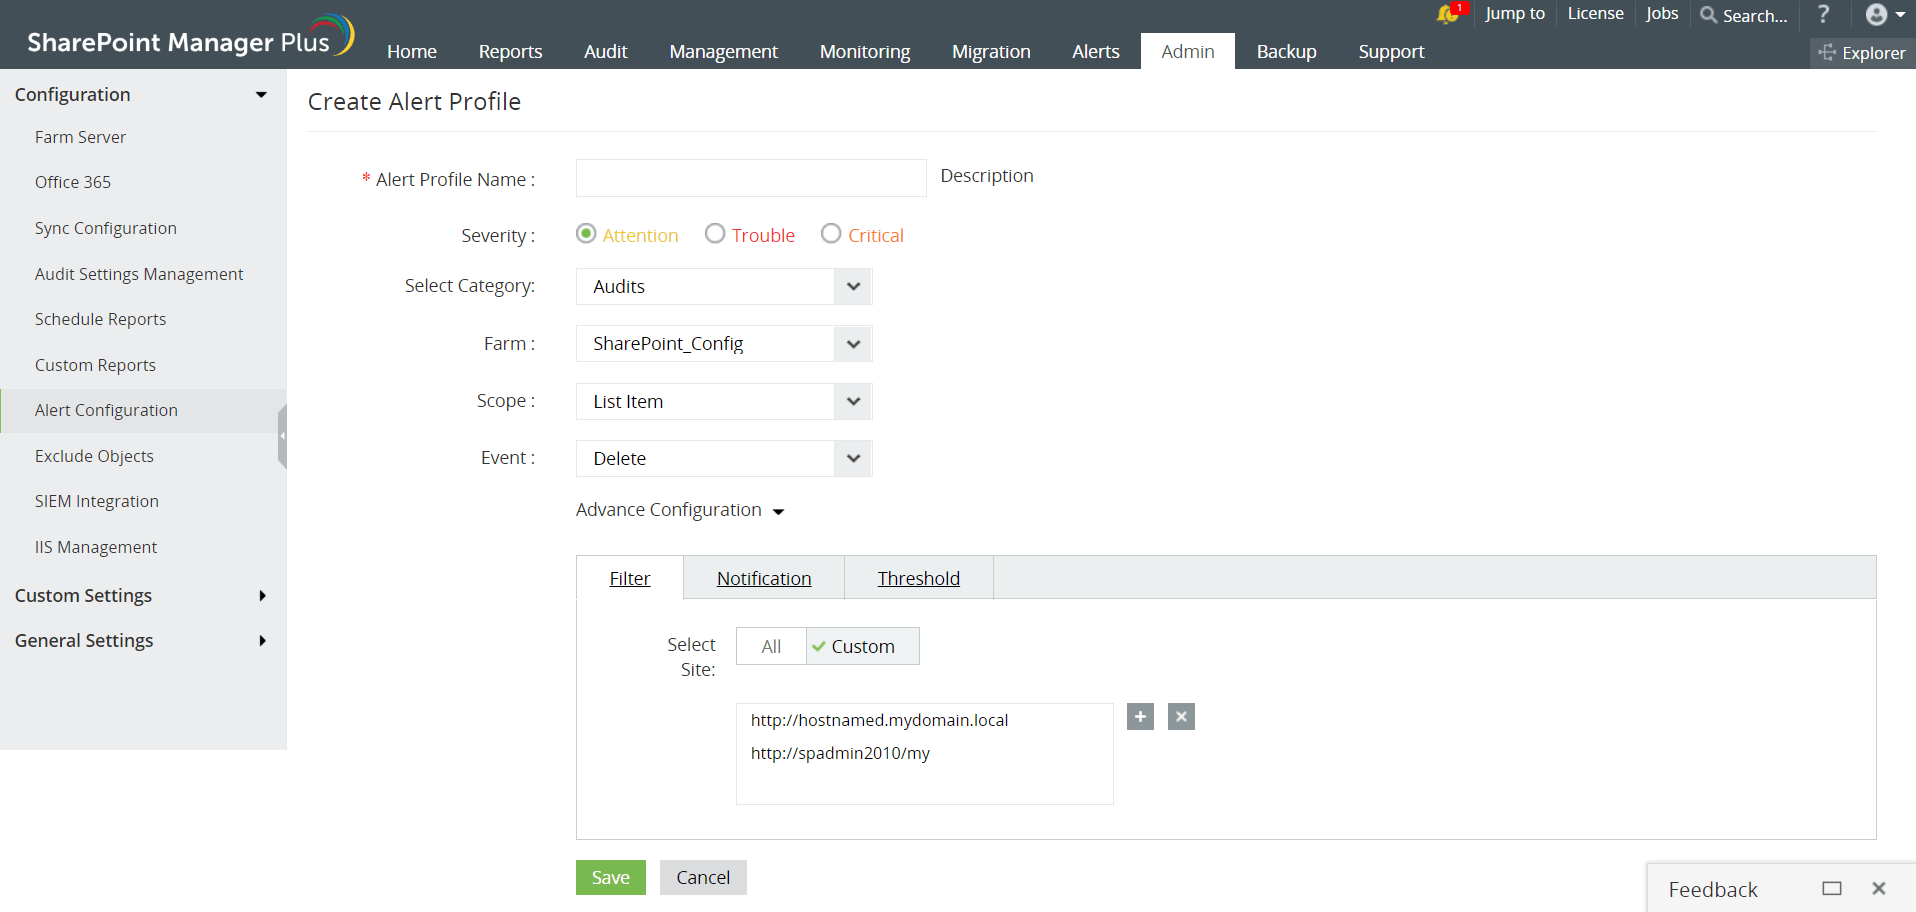Select the Trouble severity option

(715, 234)
